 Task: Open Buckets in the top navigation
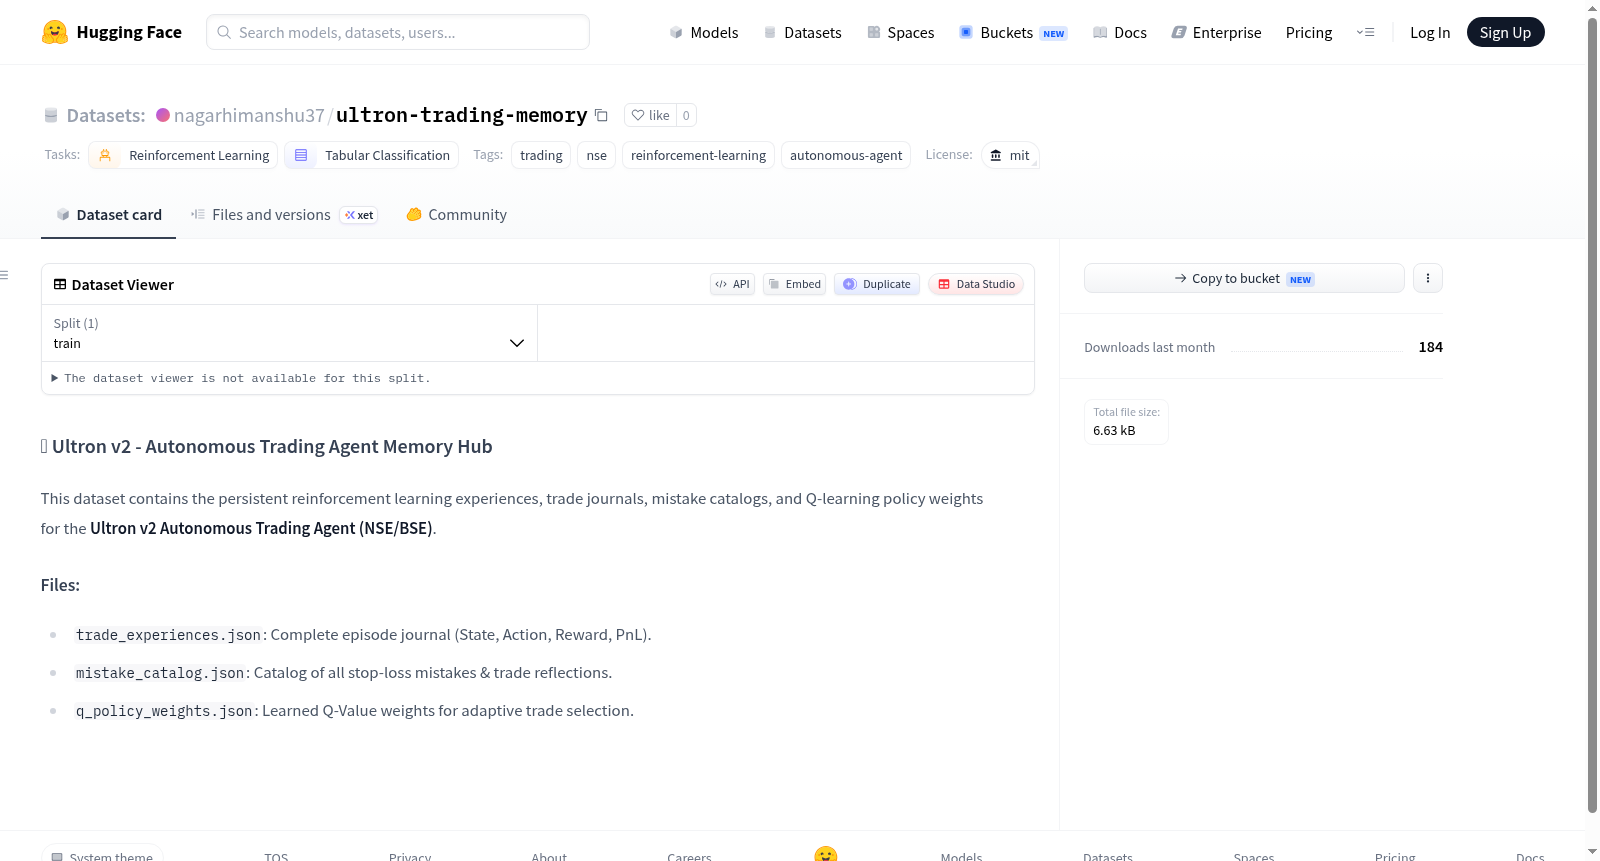coord(1013,32)
